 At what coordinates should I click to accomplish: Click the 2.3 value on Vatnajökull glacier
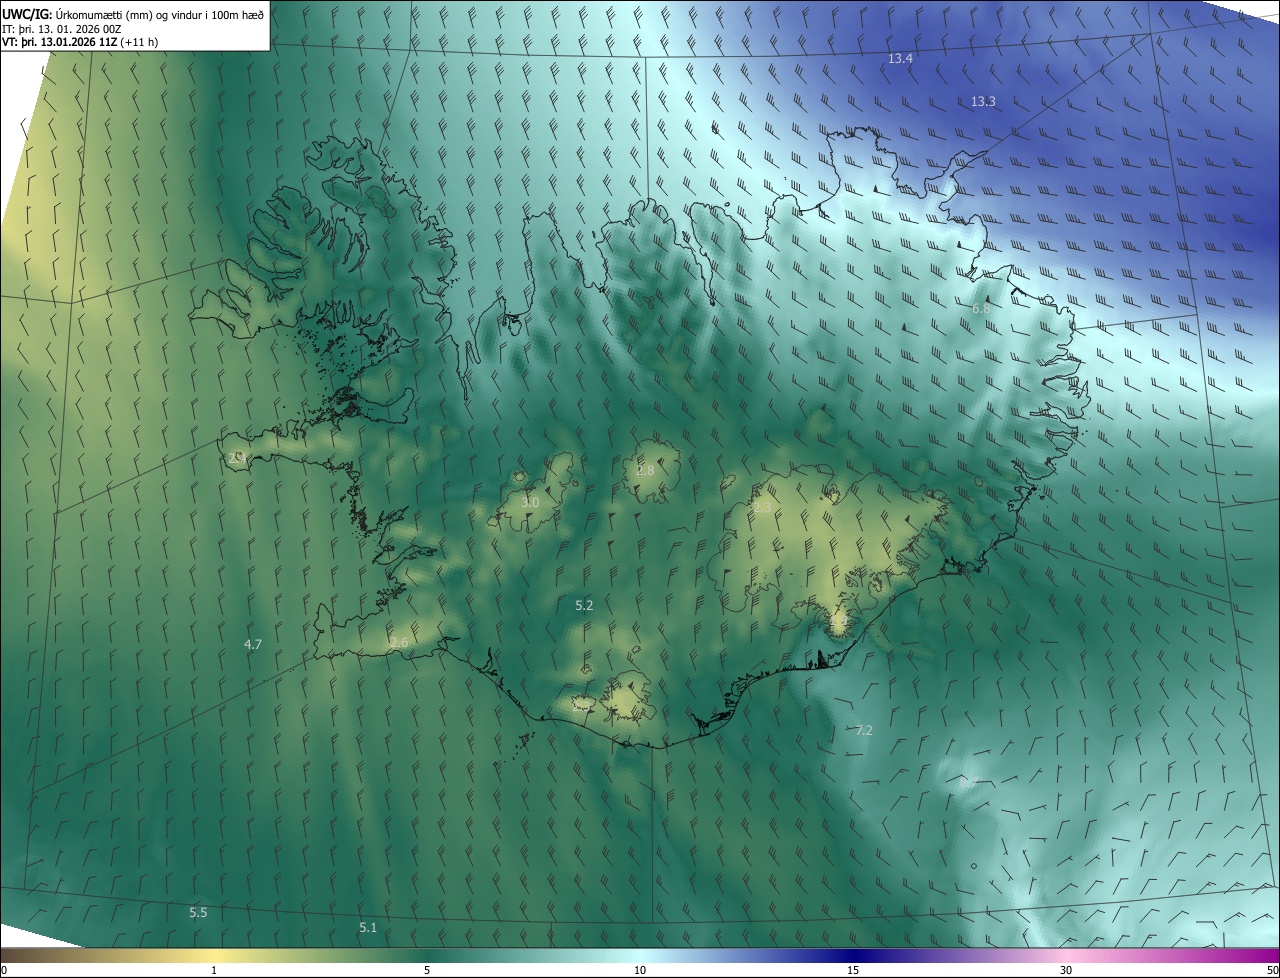pos(762,508)
